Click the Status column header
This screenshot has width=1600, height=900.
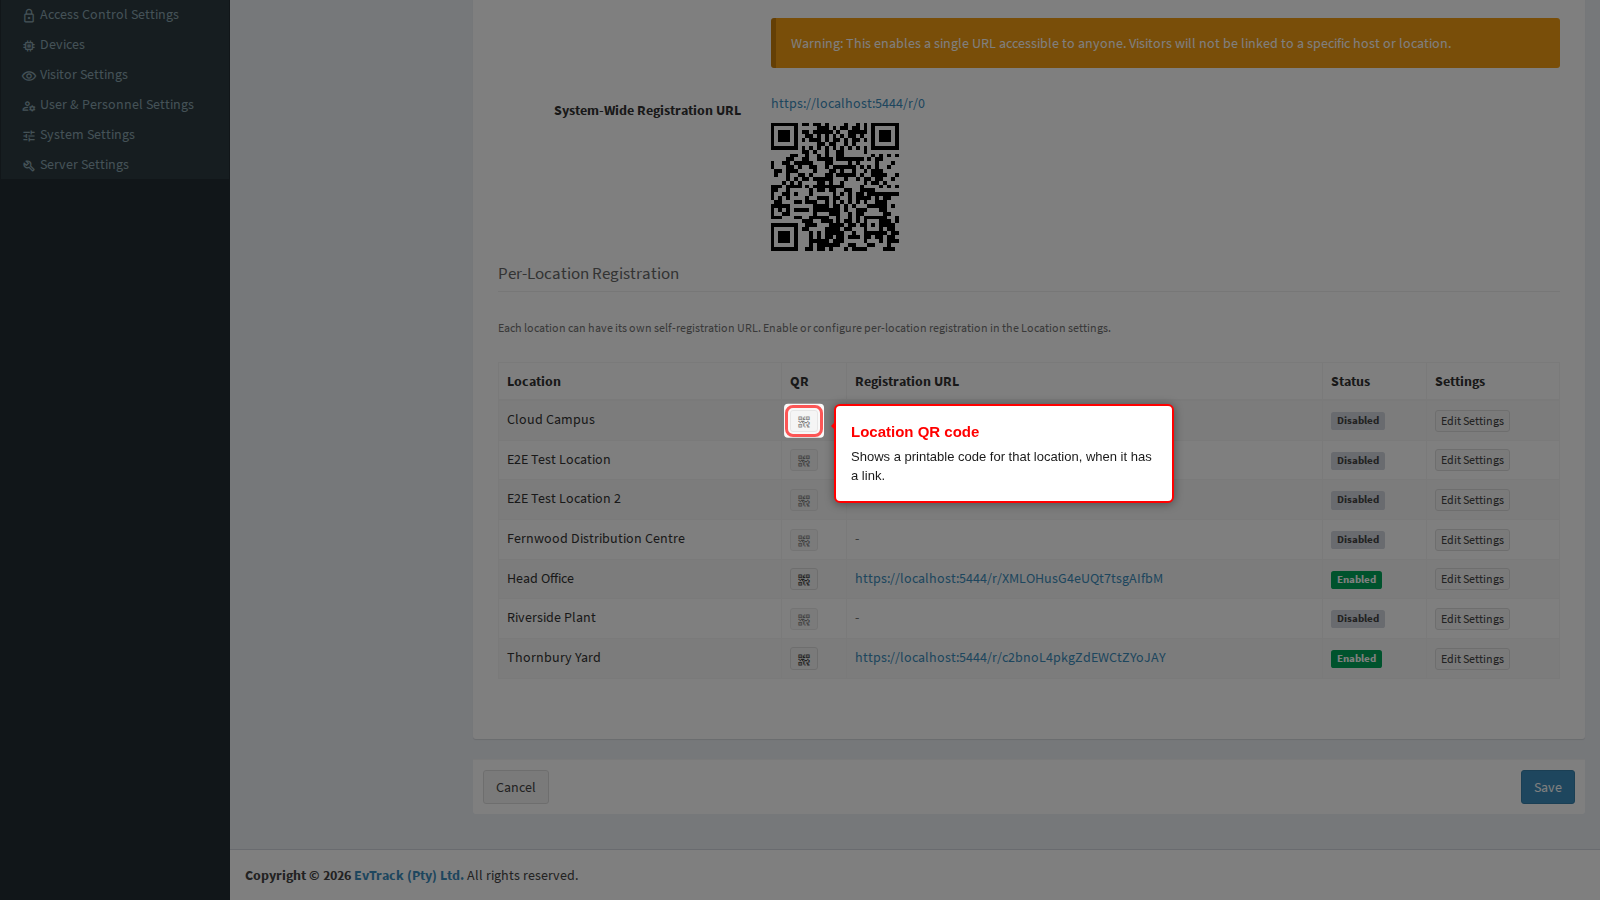1350,381
